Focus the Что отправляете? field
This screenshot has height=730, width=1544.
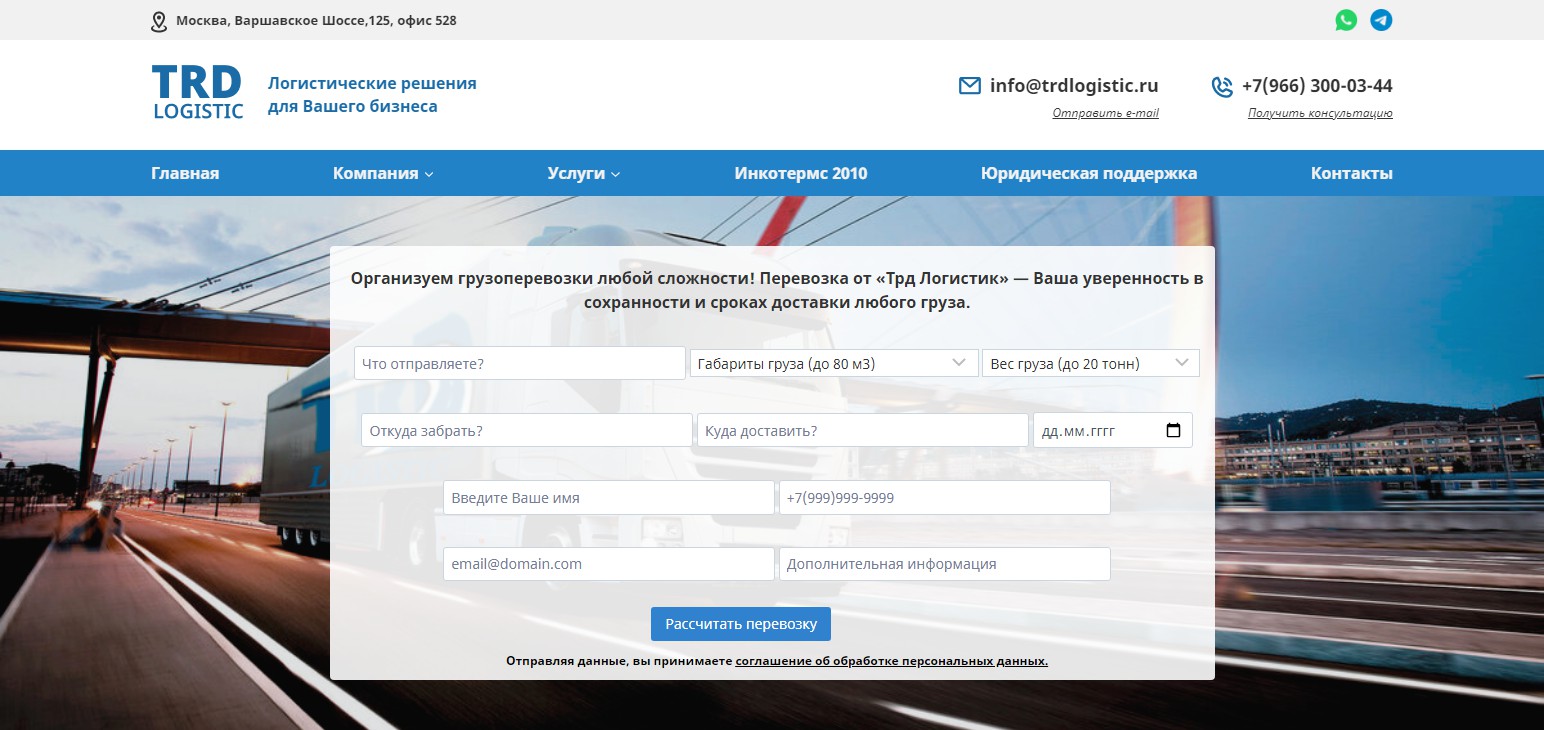point(520,363)
